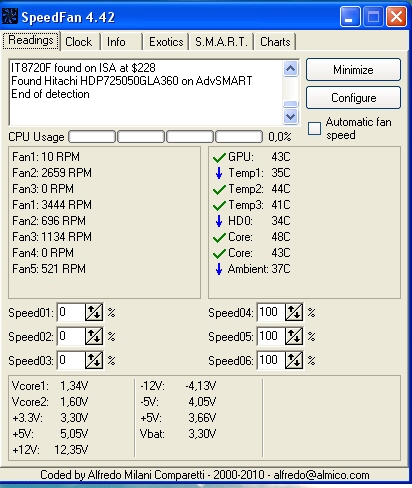Click the green check icon next to GPU
The width and height of the screenshot is (412, 488).
coord(219,157)
